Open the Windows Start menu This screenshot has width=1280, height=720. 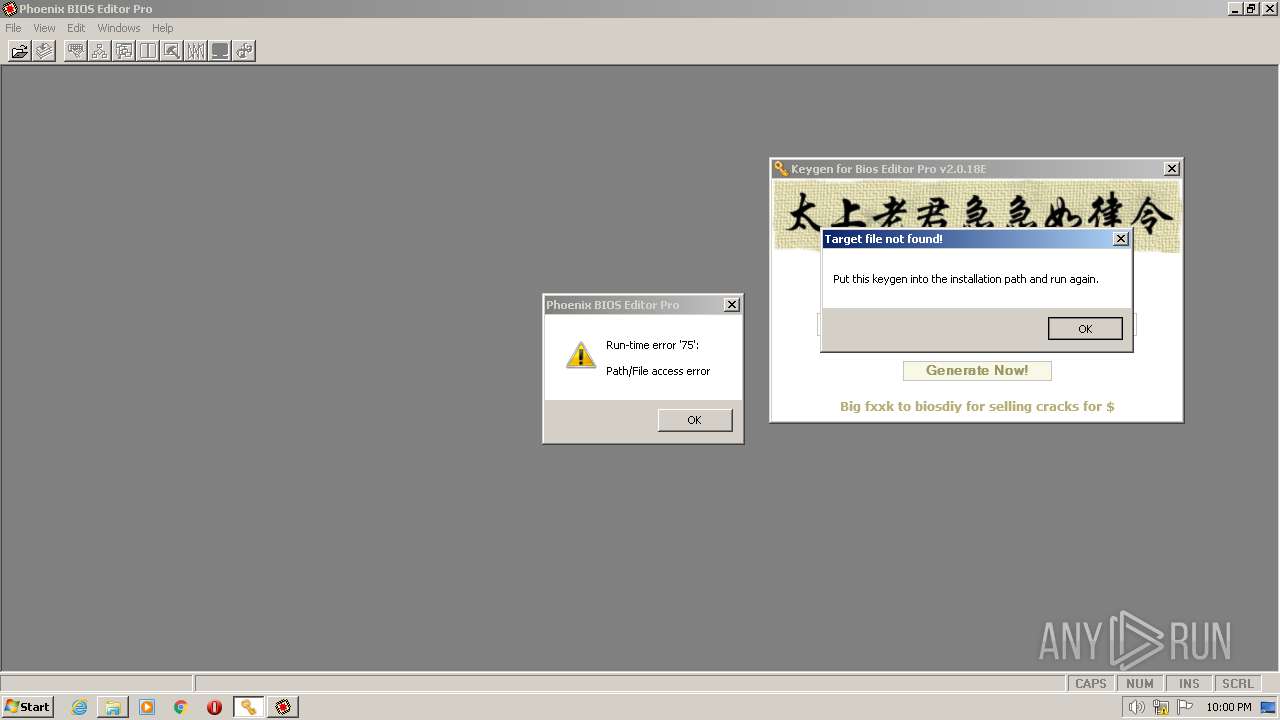[x=27, y=707]
